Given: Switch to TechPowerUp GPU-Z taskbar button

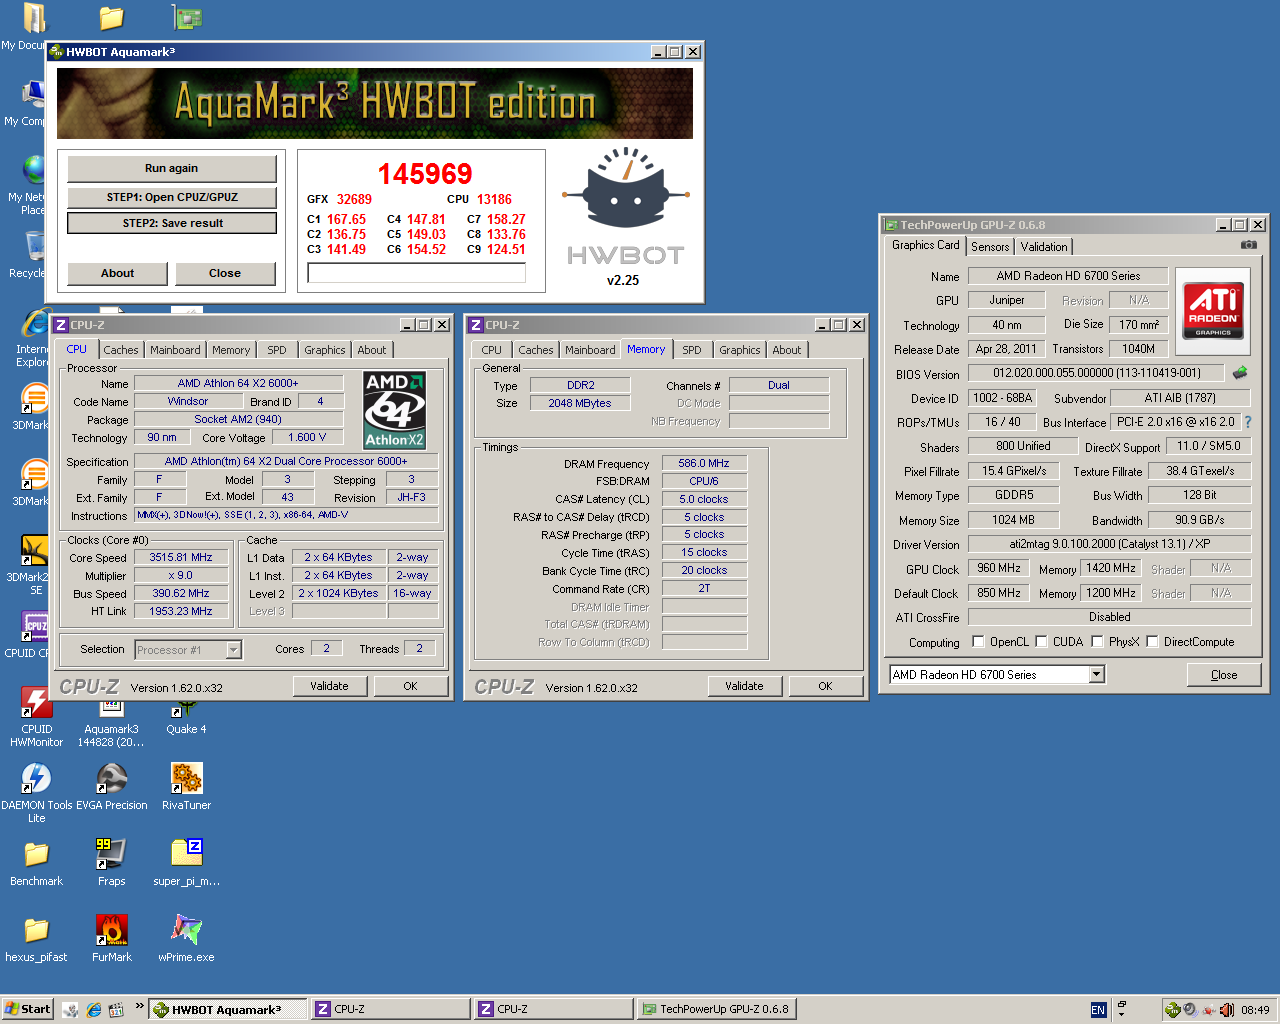Looking at the screenshot, I should point(717,1009).
